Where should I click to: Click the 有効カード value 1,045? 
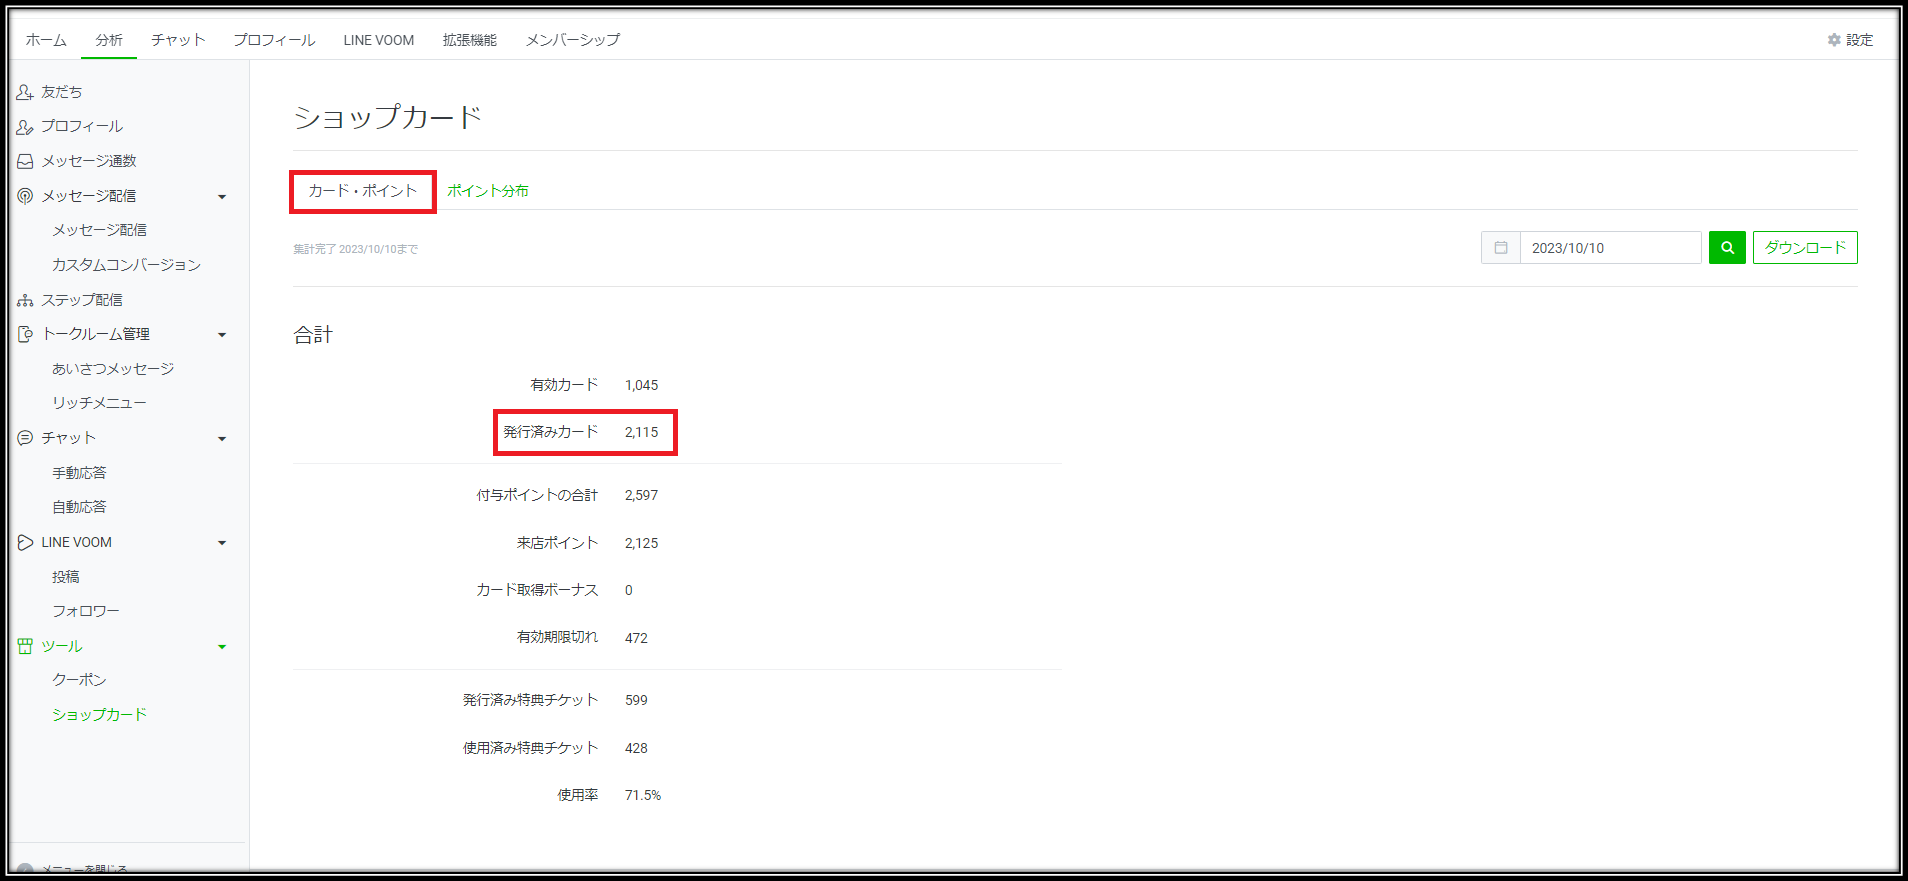(x=642, y=385)
